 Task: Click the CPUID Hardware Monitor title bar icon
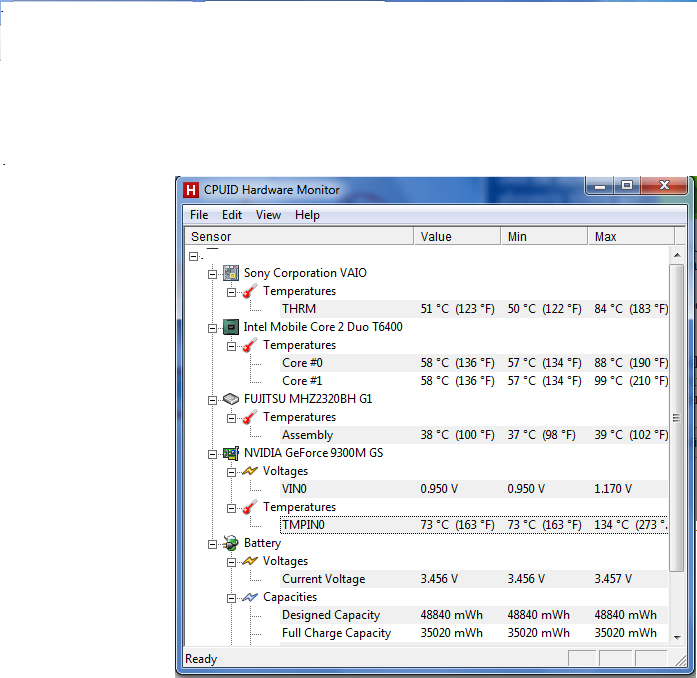(x=191, y=189)
